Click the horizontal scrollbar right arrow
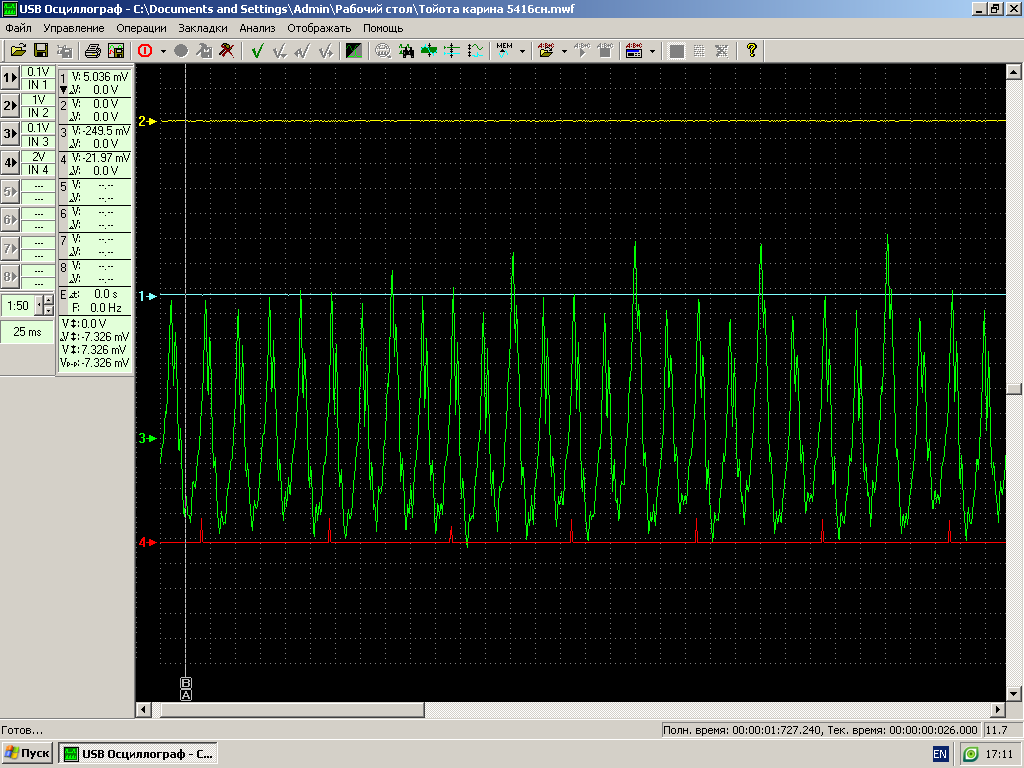Viewport: 1024px width, 768px height. tap(998, 709)
